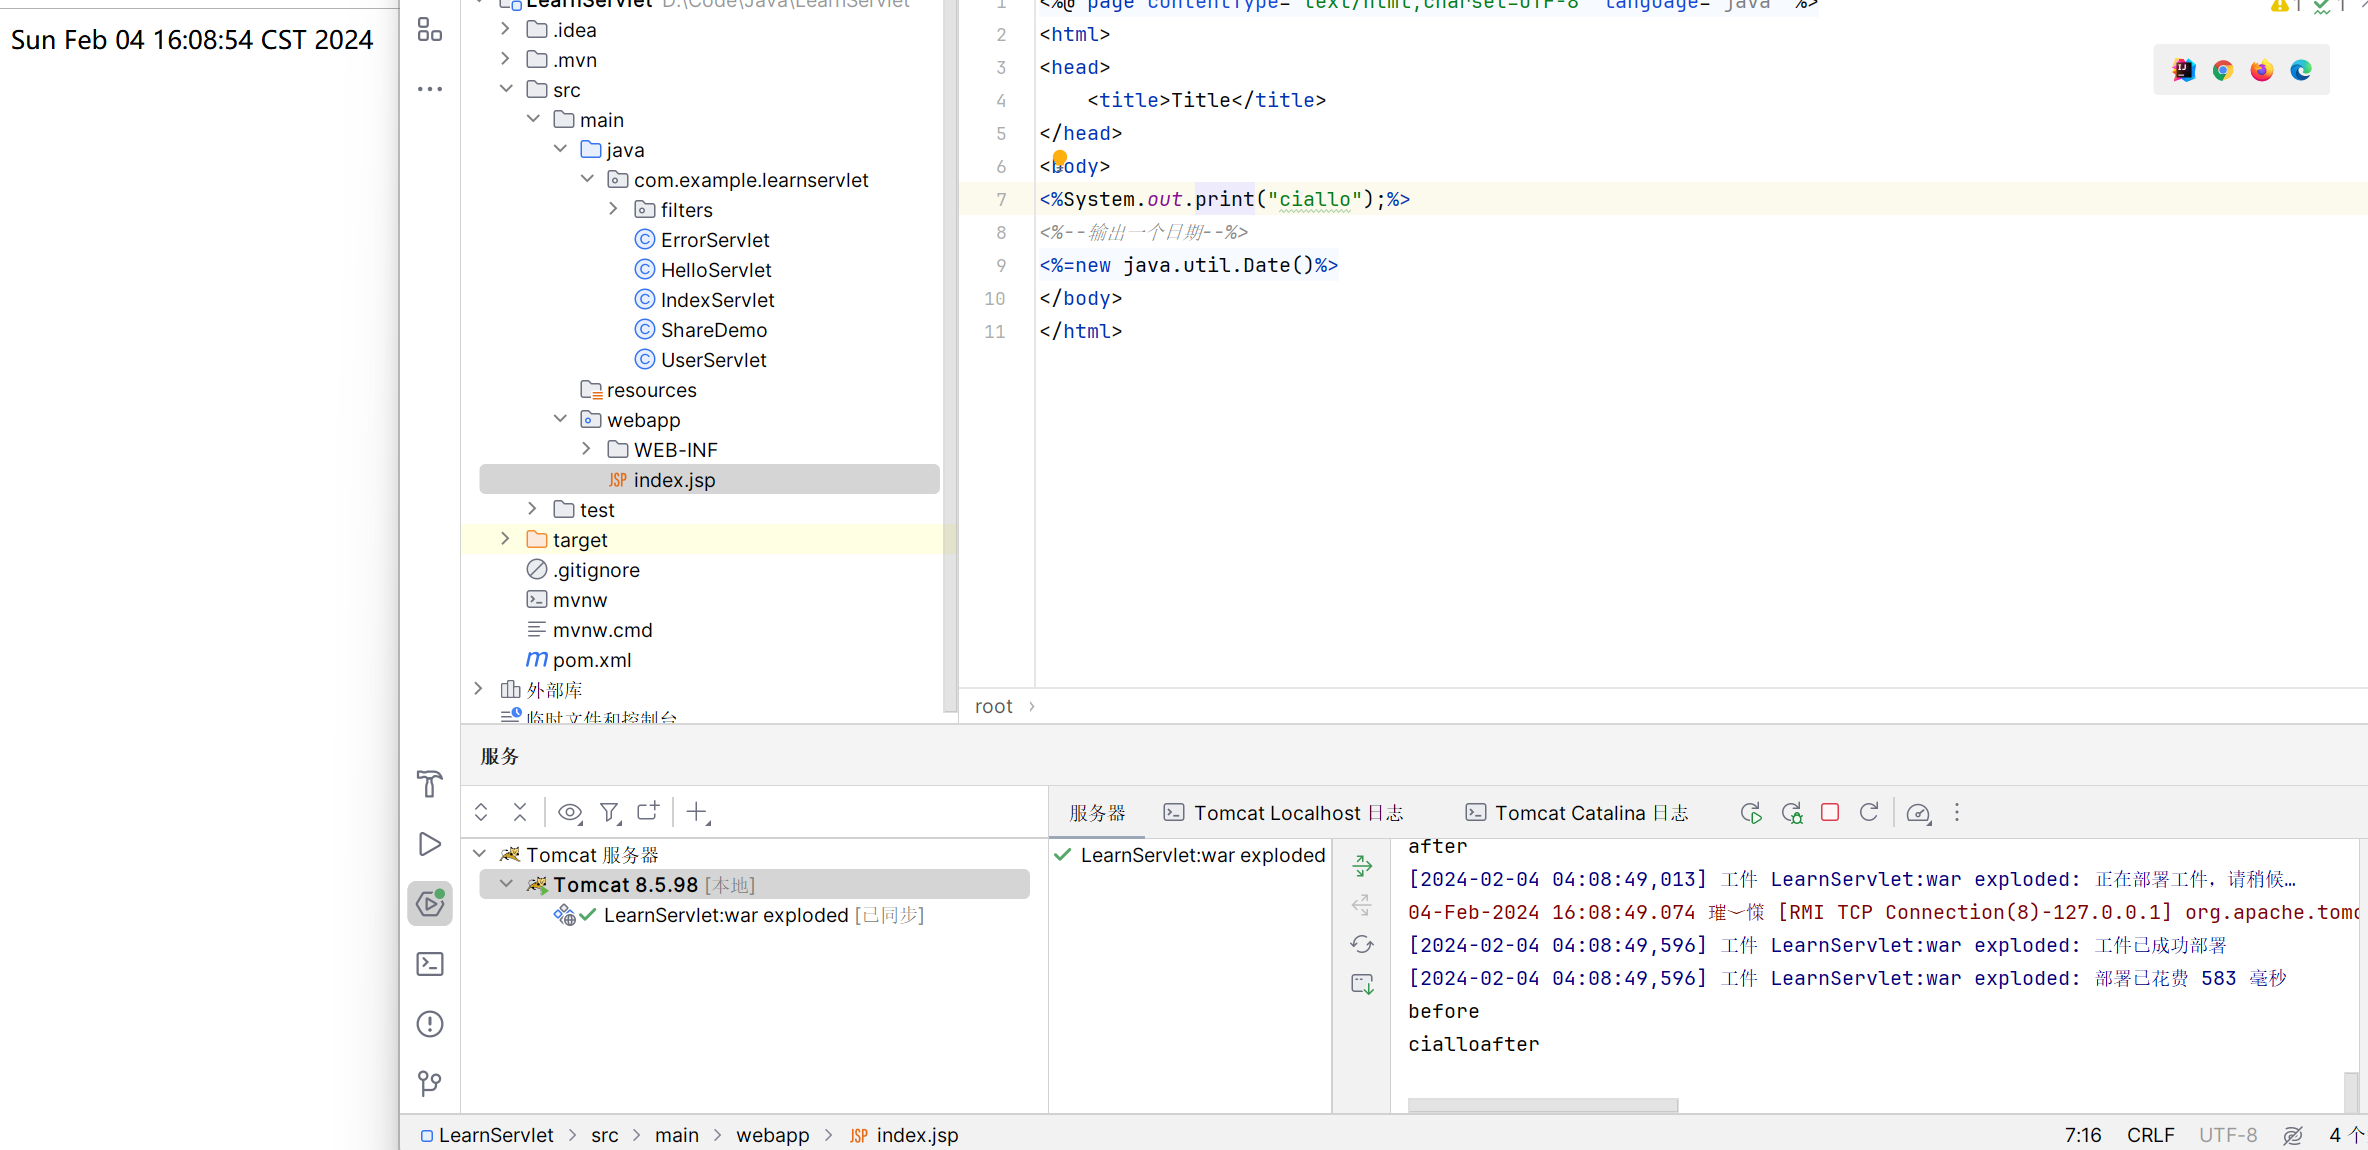Open the Services tool window icon

coord(430,904)
